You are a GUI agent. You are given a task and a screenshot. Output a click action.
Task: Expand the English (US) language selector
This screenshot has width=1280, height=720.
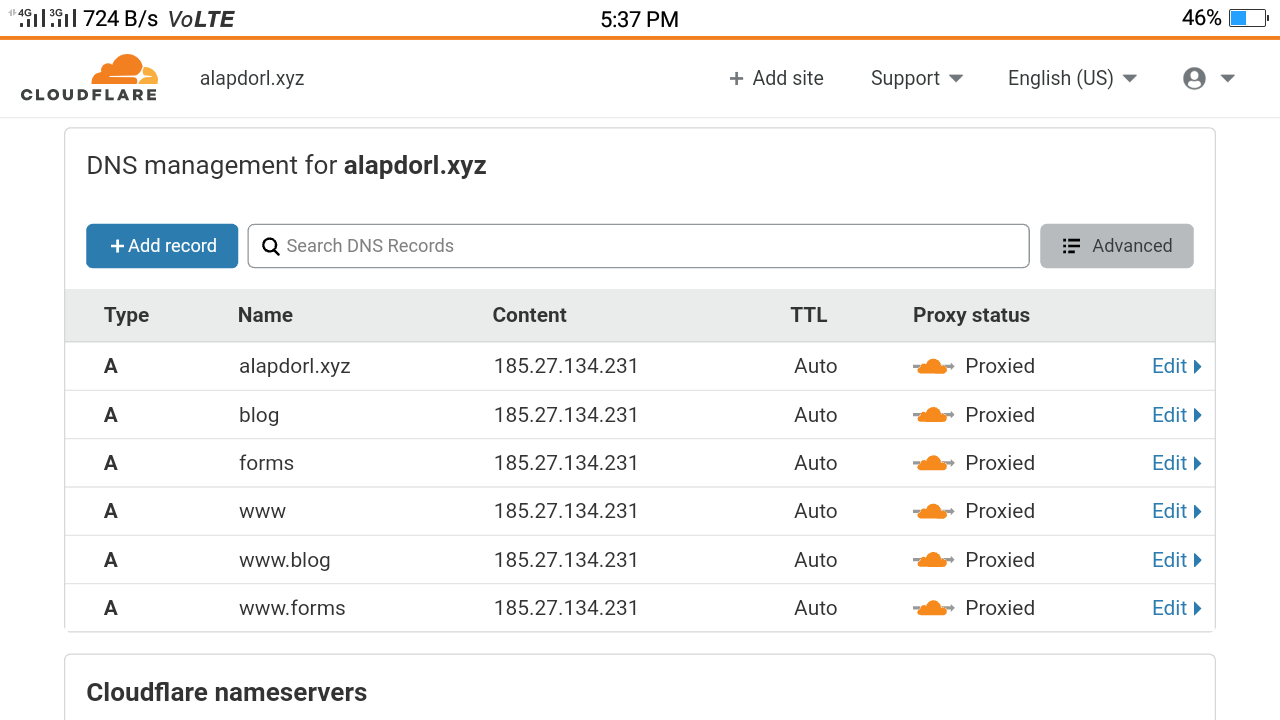(x=1072, y=79)
